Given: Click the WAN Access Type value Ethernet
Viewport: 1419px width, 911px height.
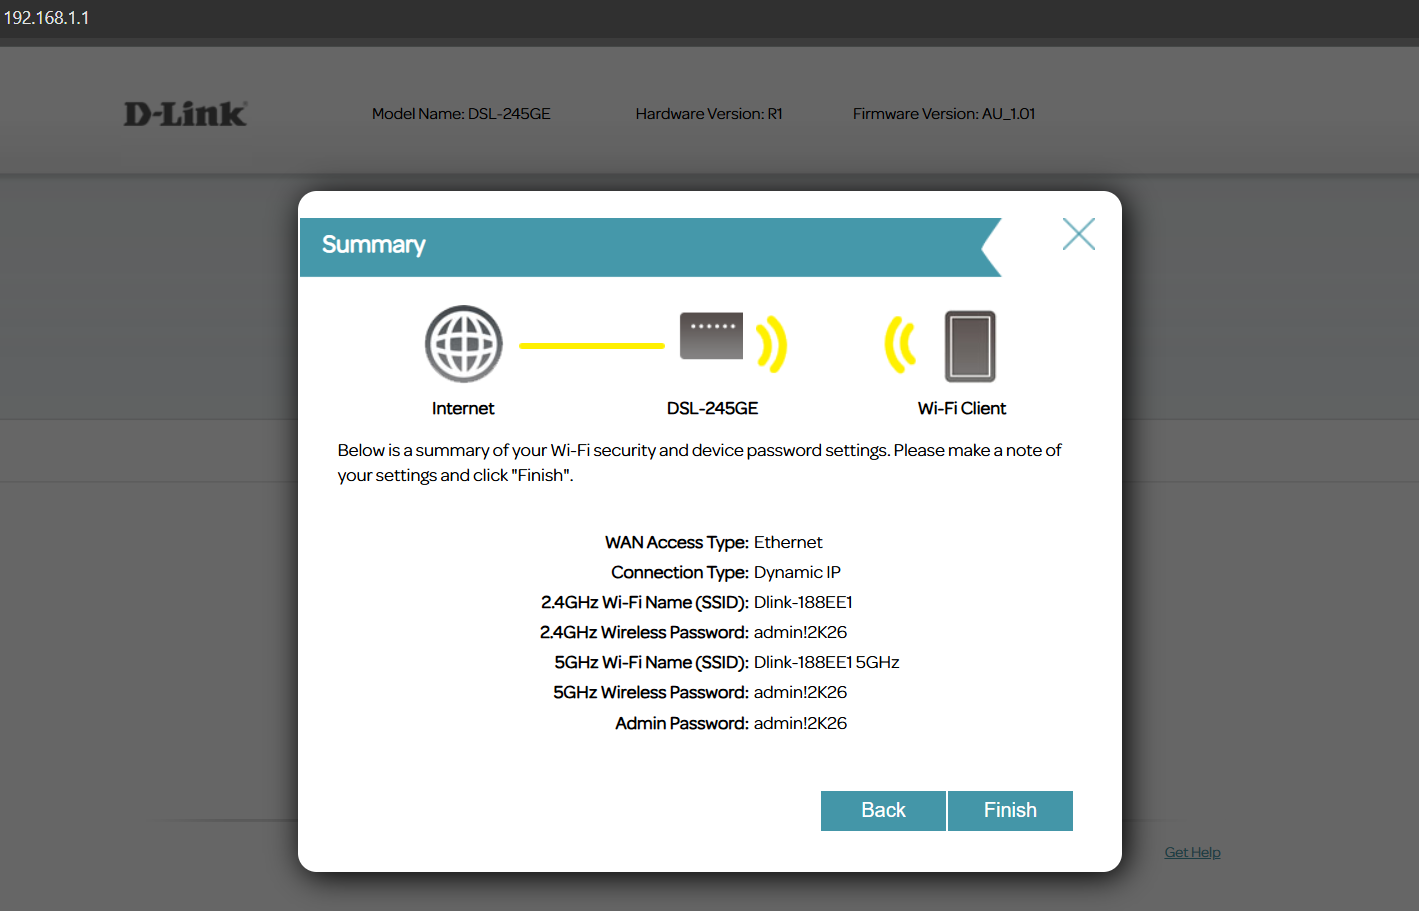Looking at the screenshot, I should pos(788,542).
